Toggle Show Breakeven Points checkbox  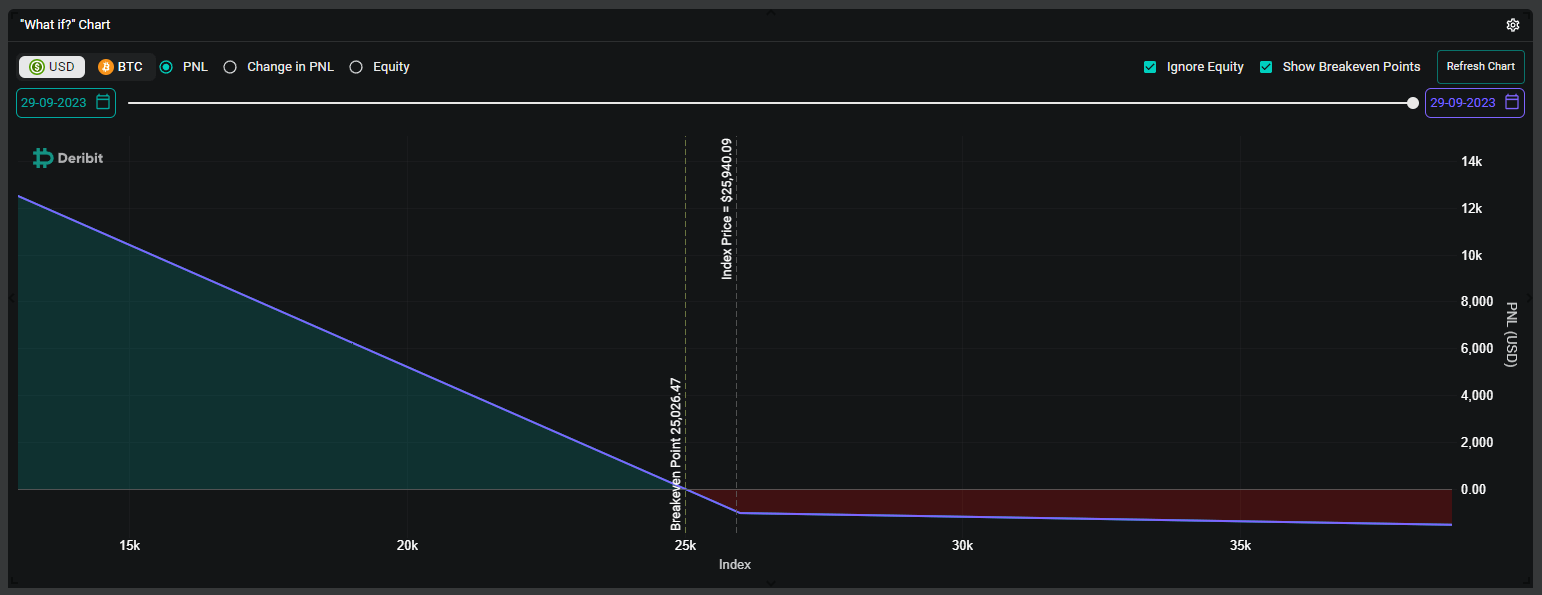[x=1266, y=67]
